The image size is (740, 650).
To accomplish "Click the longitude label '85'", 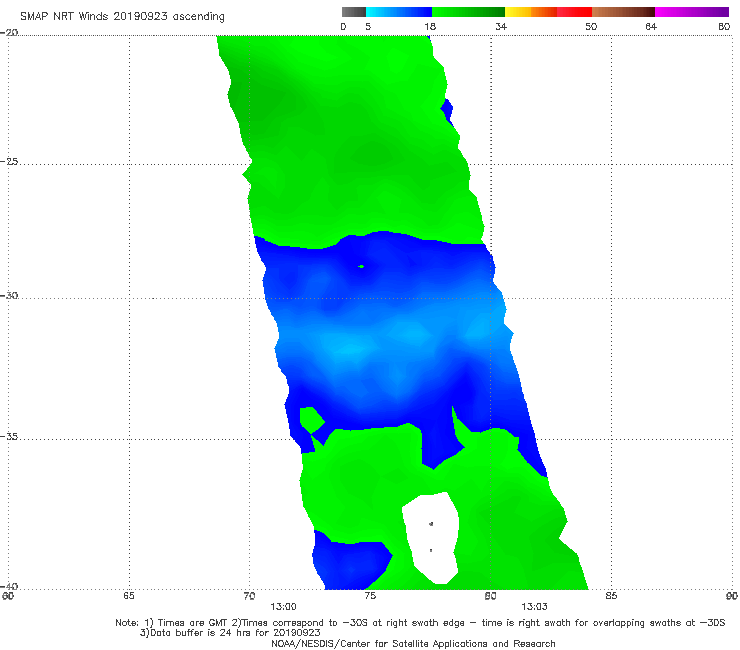I will (x=611, y=596).
